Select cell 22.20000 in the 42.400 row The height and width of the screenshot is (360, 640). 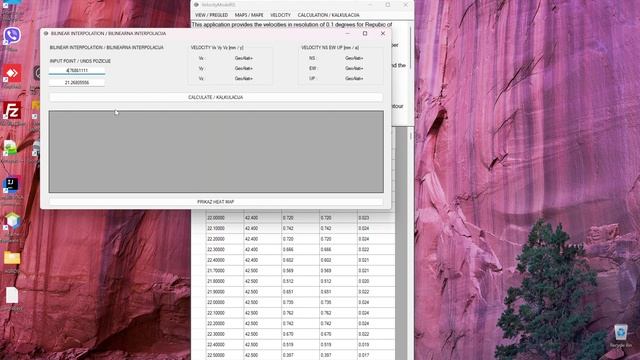(x=225, y=239)
